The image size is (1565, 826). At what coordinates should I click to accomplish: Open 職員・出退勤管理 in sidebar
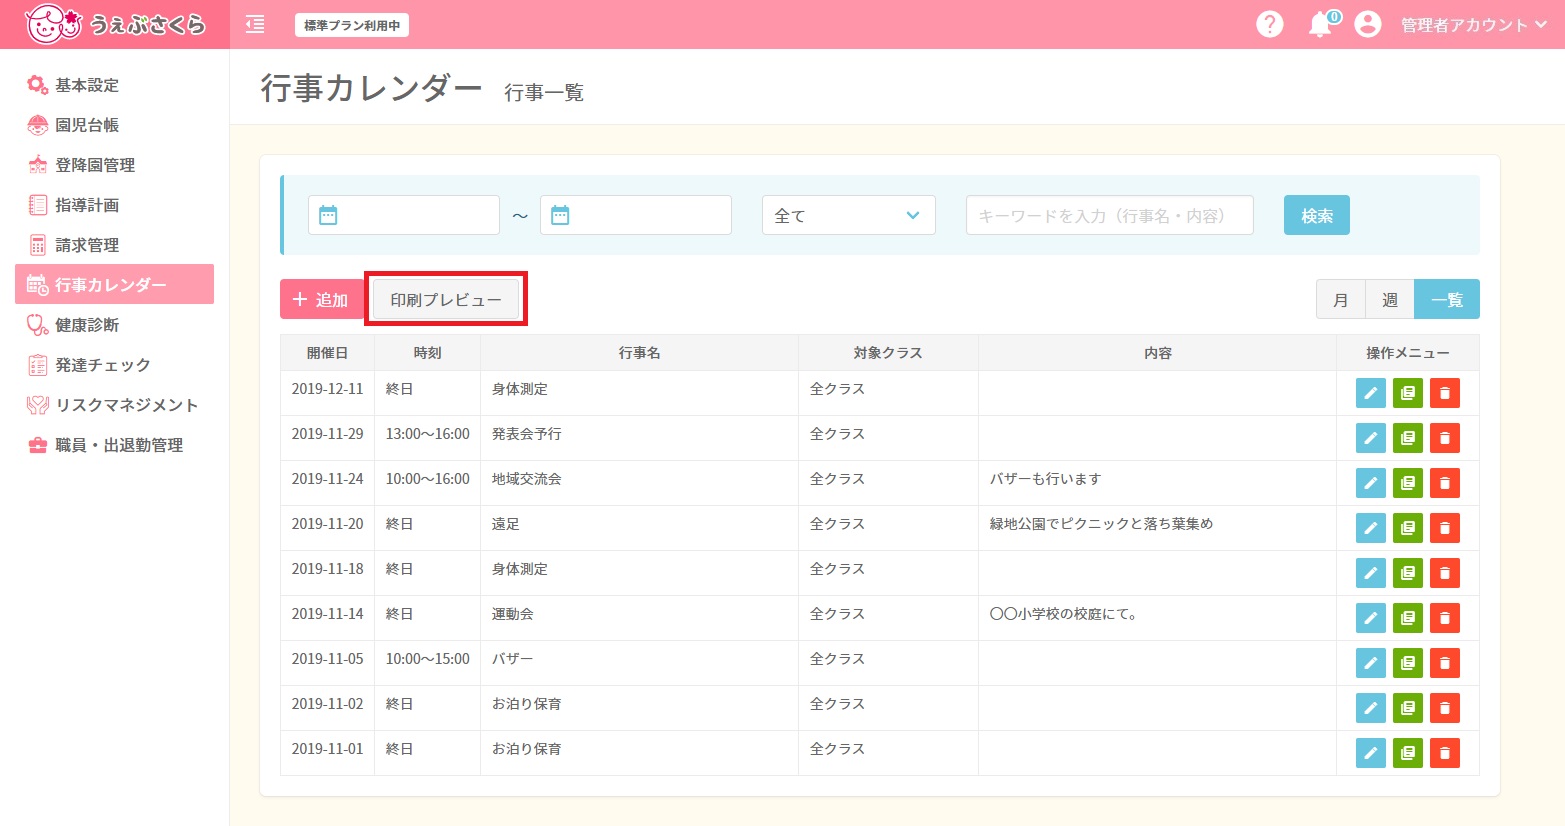[x=114, y=445]
